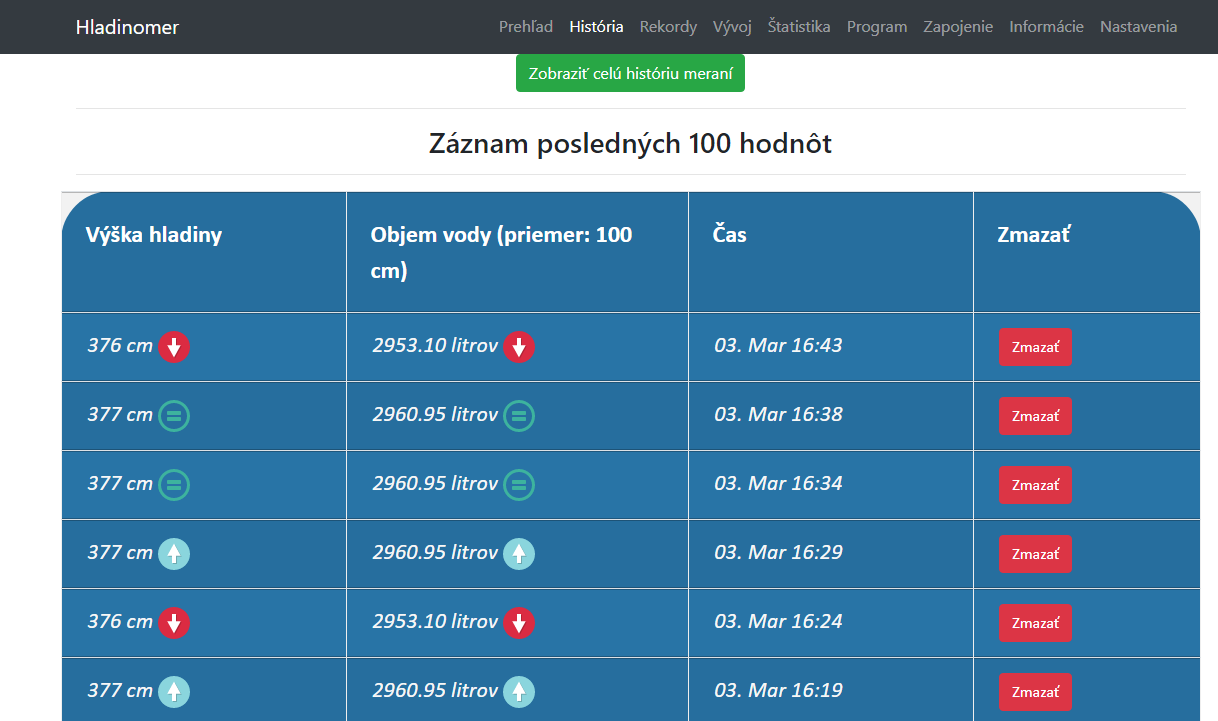Open the Prehľad page
Screen dimensions: 1218x721
click(526, 27)
